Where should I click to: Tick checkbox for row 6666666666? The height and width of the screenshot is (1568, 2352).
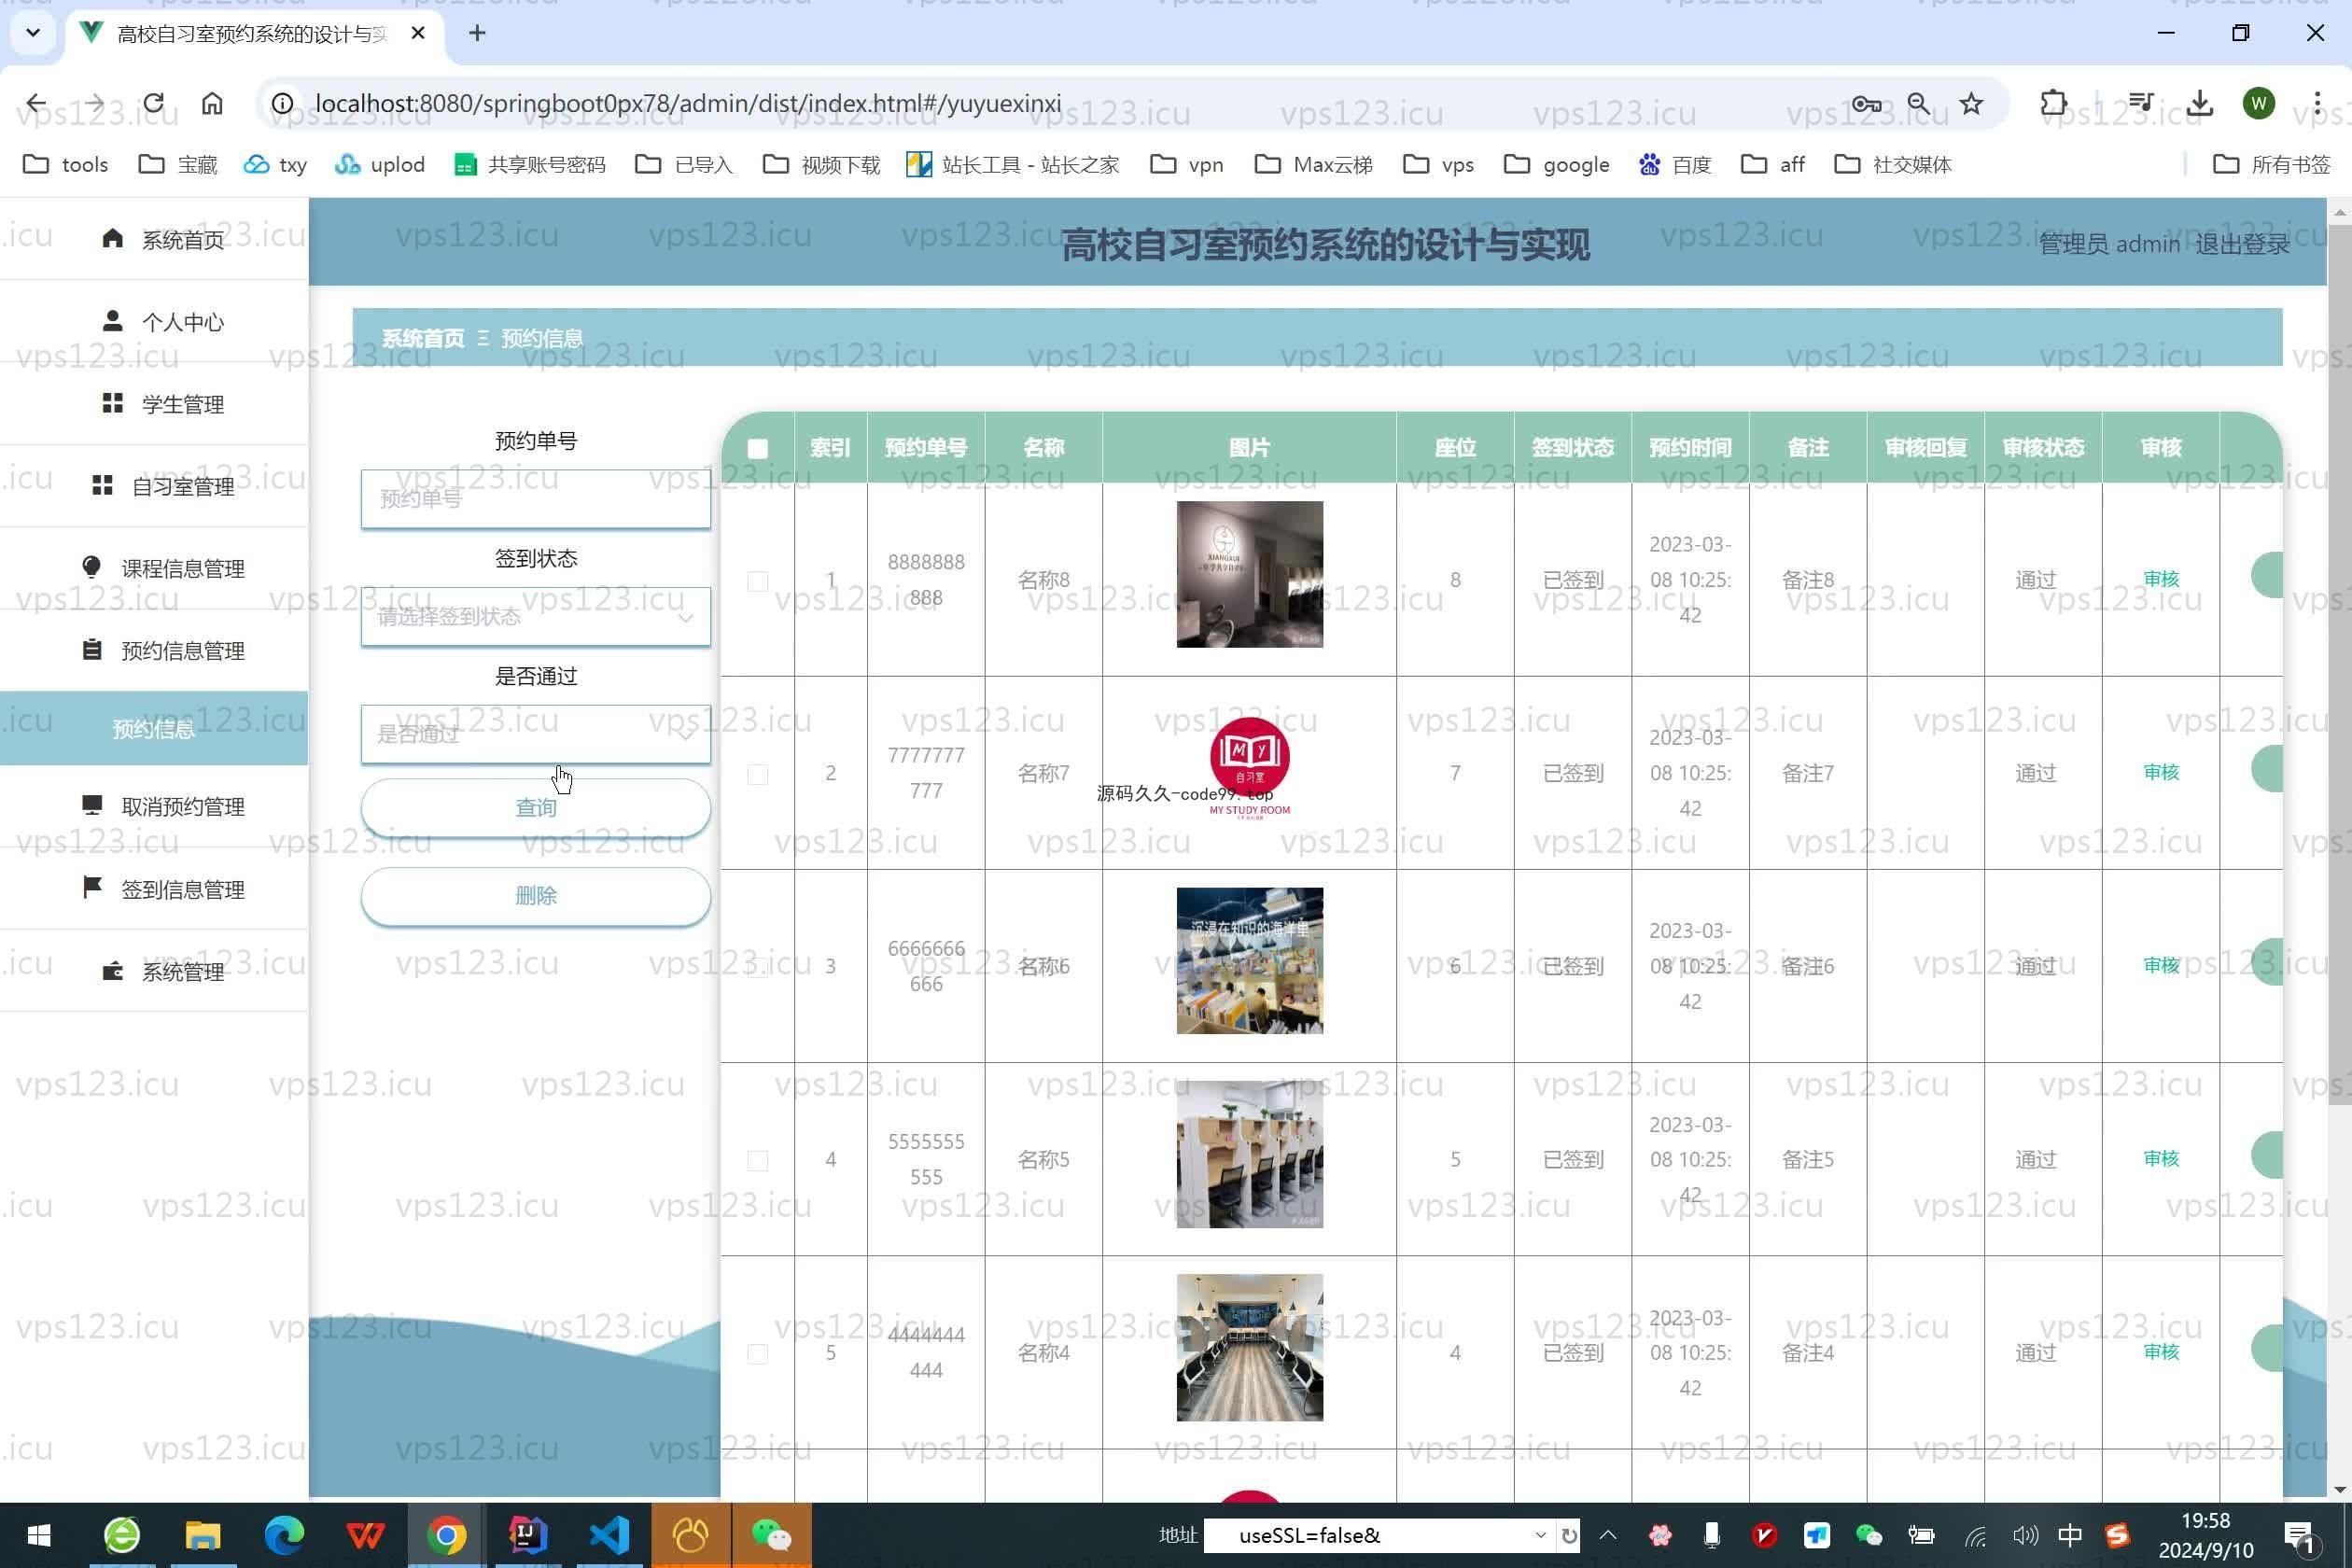pyautogui.click(x=758, y=966)
